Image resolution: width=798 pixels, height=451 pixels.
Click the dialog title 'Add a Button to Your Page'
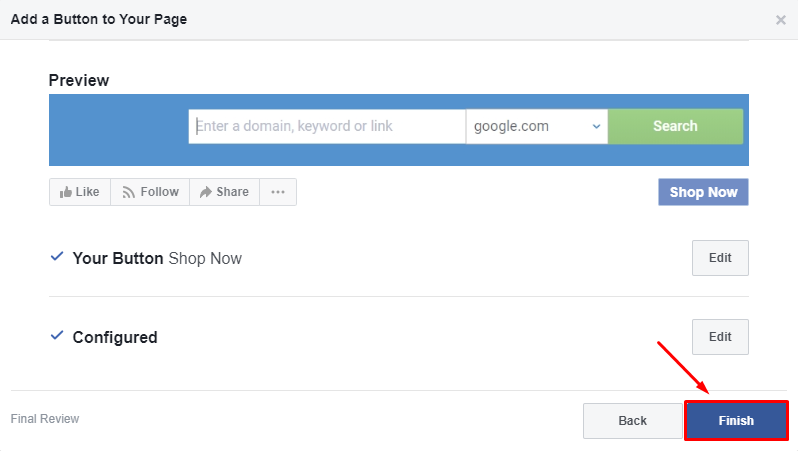click(99, 19)
